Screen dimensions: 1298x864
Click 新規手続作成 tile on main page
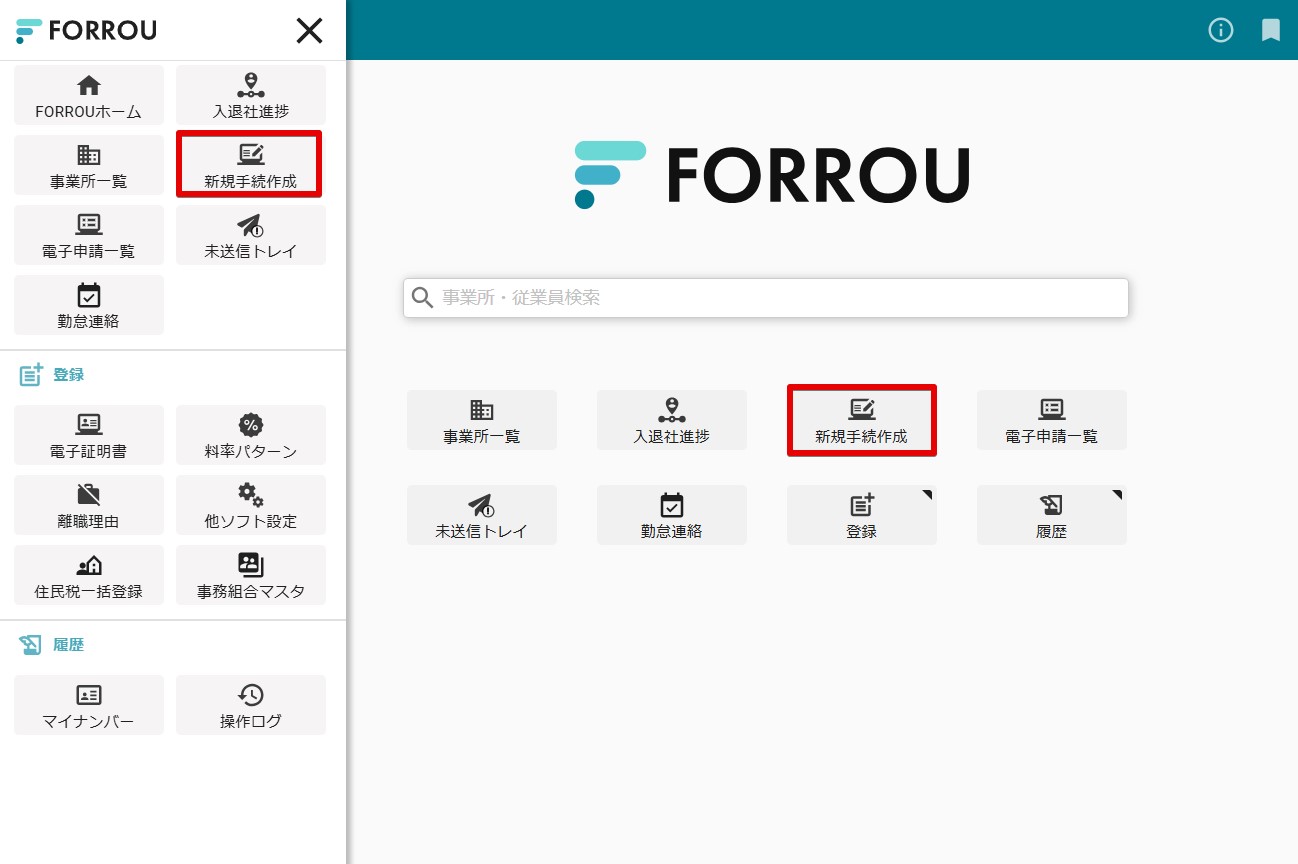point(862,420)
